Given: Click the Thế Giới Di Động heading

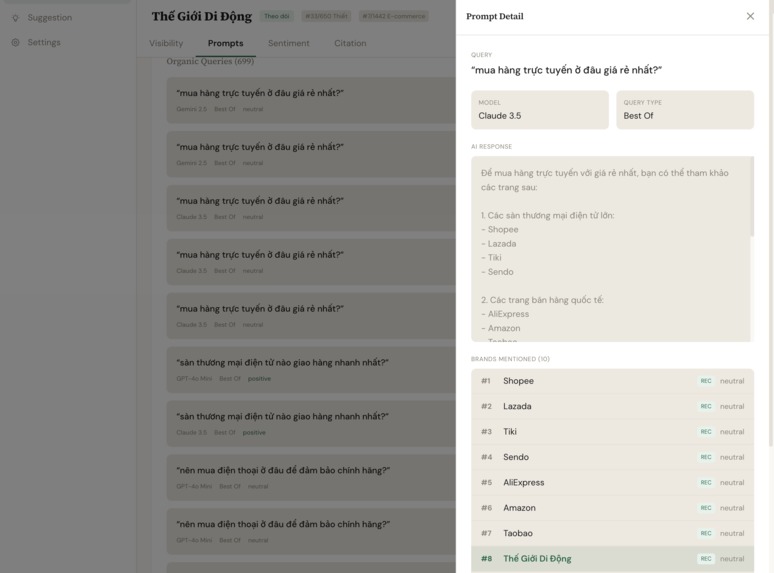Looking at the screenshot, I should tap(201, 16).
